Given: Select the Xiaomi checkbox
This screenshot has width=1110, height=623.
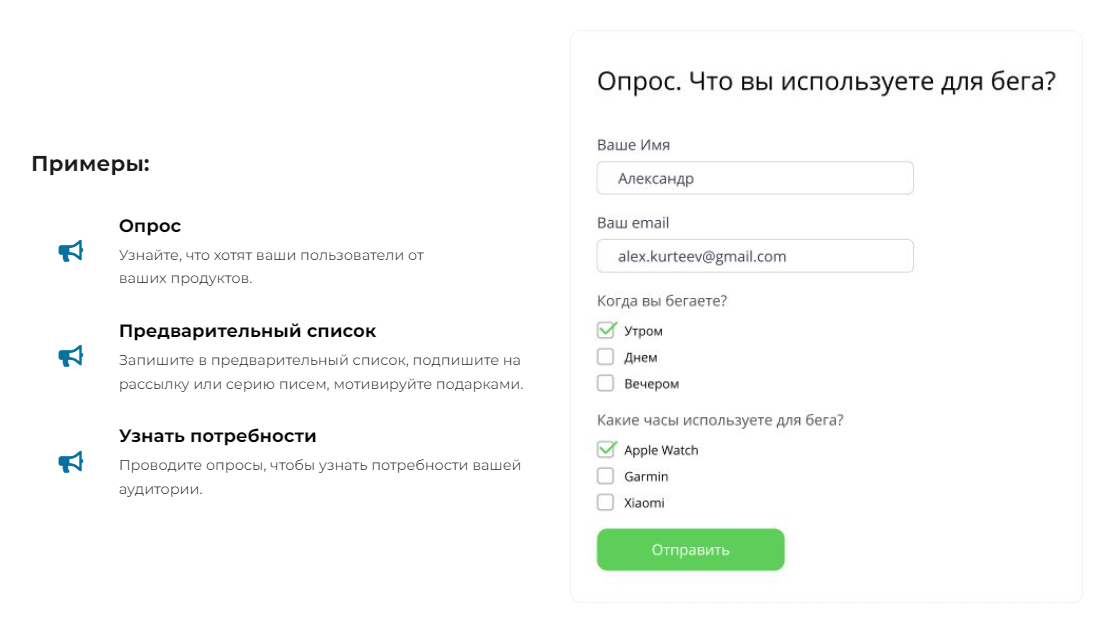Looking at the screenshot, I should tap(605, 502).
